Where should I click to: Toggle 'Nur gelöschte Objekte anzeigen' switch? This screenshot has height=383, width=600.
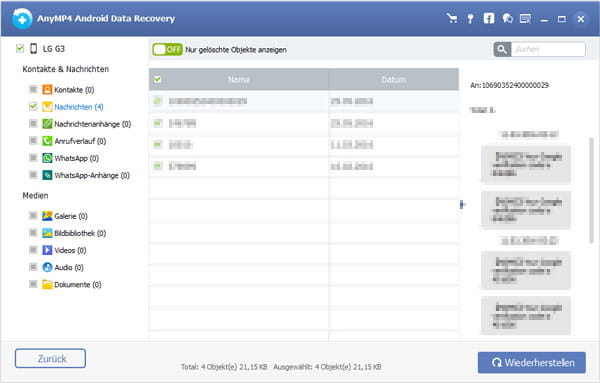pyautogui.click(x=167, y=49)
